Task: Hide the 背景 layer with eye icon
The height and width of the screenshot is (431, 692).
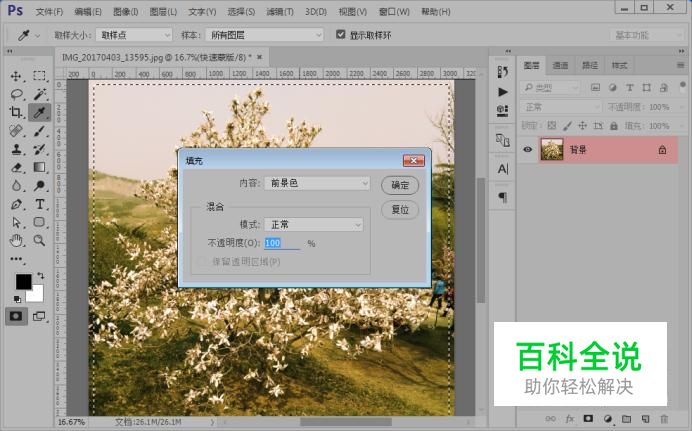Action: 527,150
